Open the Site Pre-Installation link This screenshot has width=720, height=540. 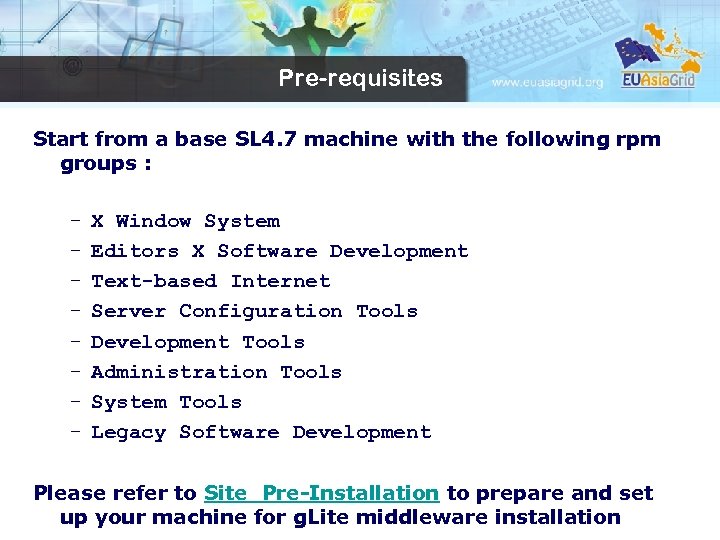tap(321, 493)
